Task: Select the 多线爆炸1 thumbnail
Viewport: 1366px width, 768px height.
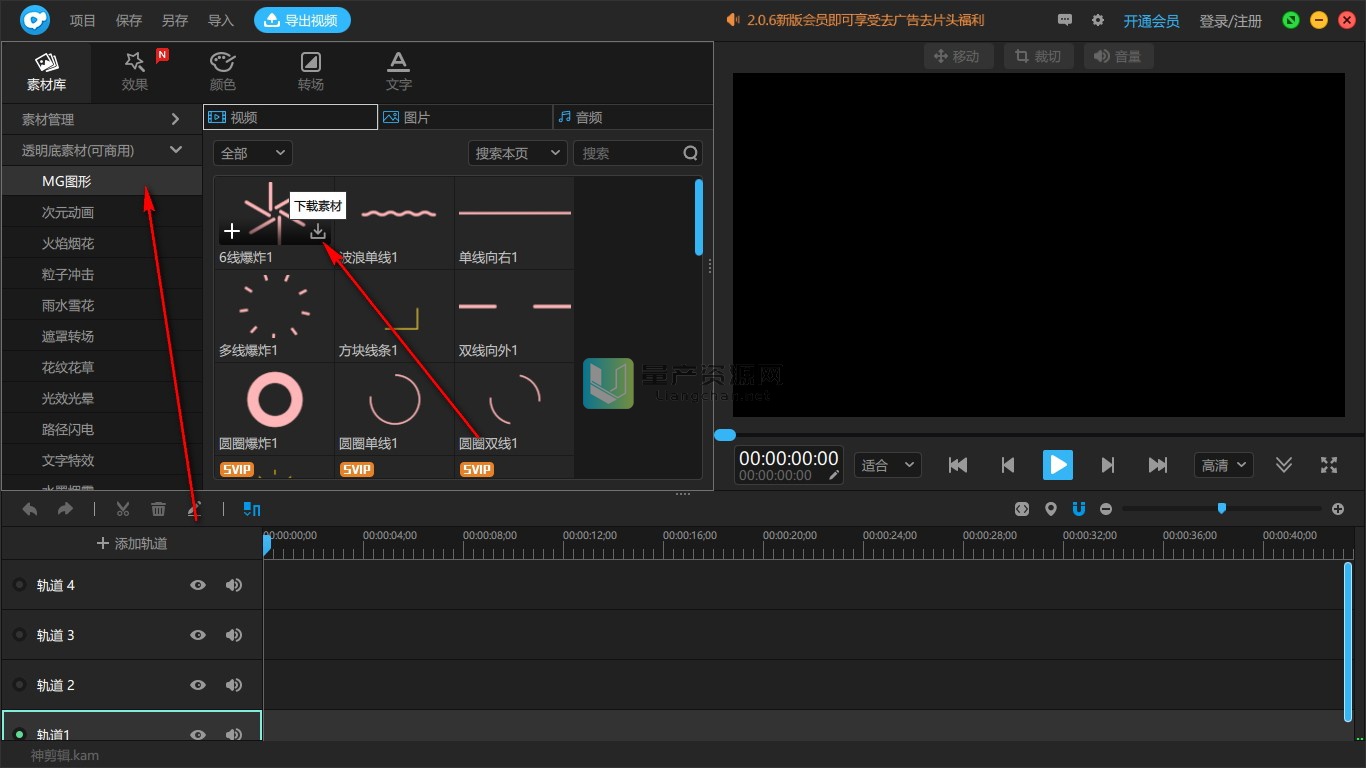Action: point(274,306)
